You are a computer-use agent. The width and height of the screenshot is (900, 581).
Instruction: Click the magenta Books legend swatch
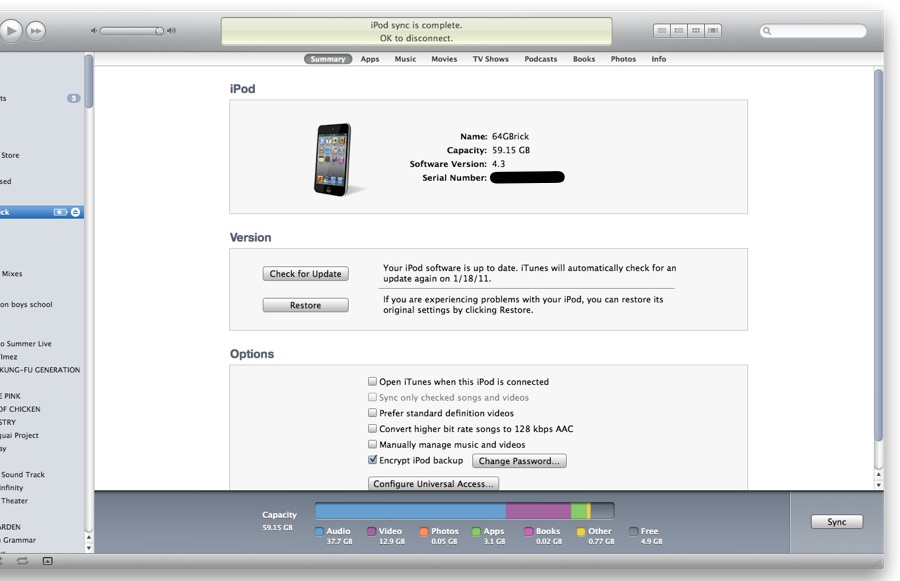[x=529, y=532]
